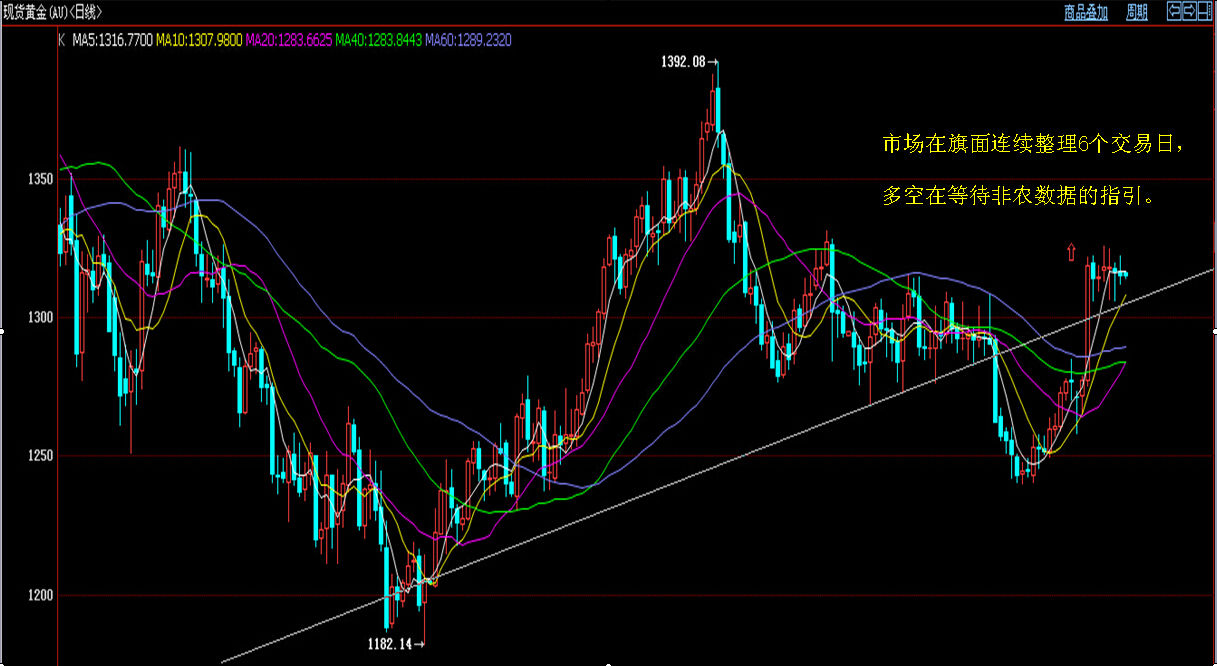
Task: Select the green MA40 indicator label
Action: pyautogui.click(x=379, y=40)
